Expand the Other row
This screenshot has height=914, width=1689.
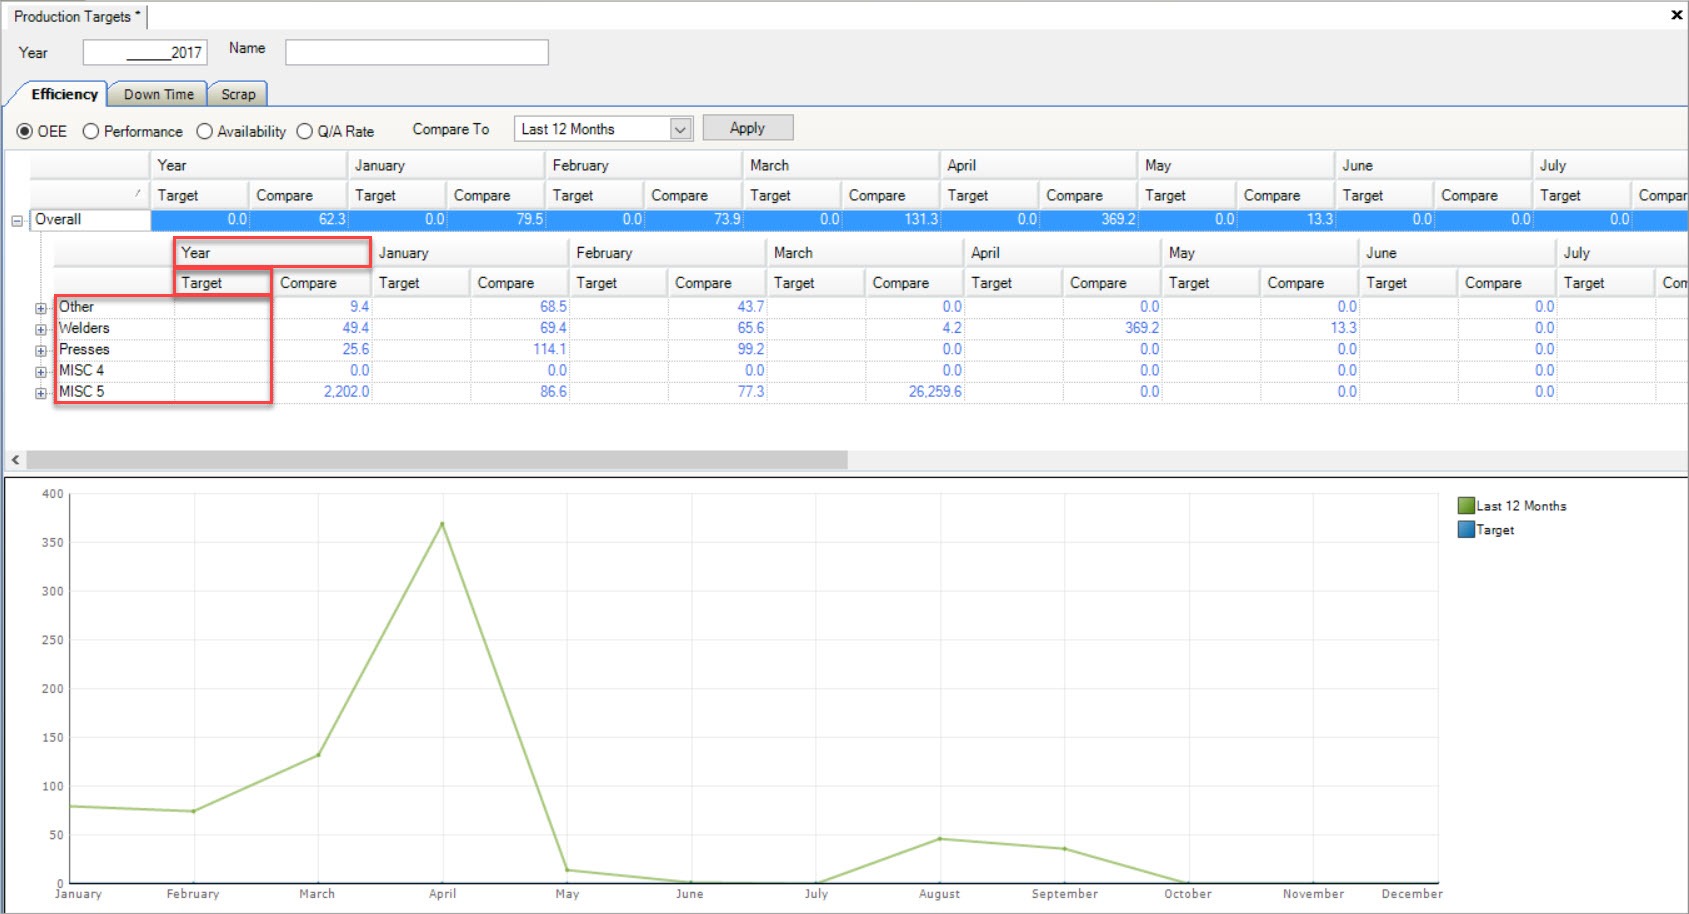tap(41, 309)
